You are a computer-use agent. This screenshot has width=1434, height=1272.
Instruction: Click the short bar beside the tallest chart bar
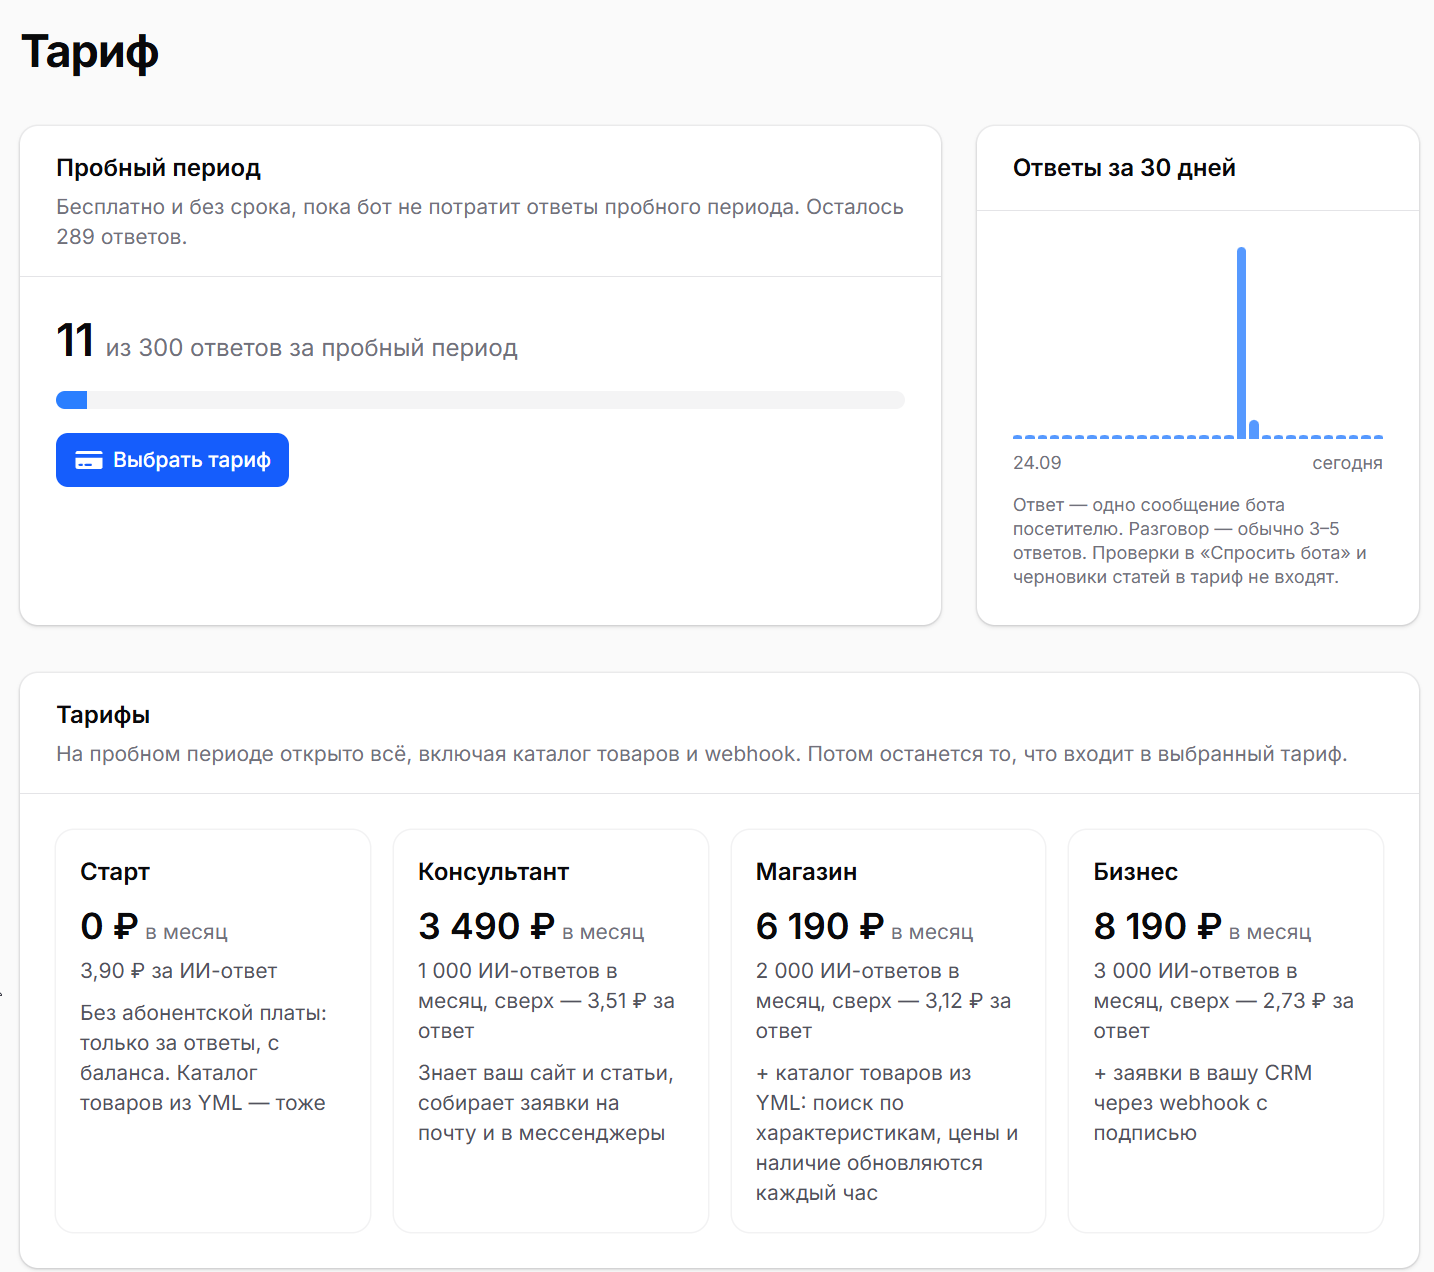click(1254, 429)
